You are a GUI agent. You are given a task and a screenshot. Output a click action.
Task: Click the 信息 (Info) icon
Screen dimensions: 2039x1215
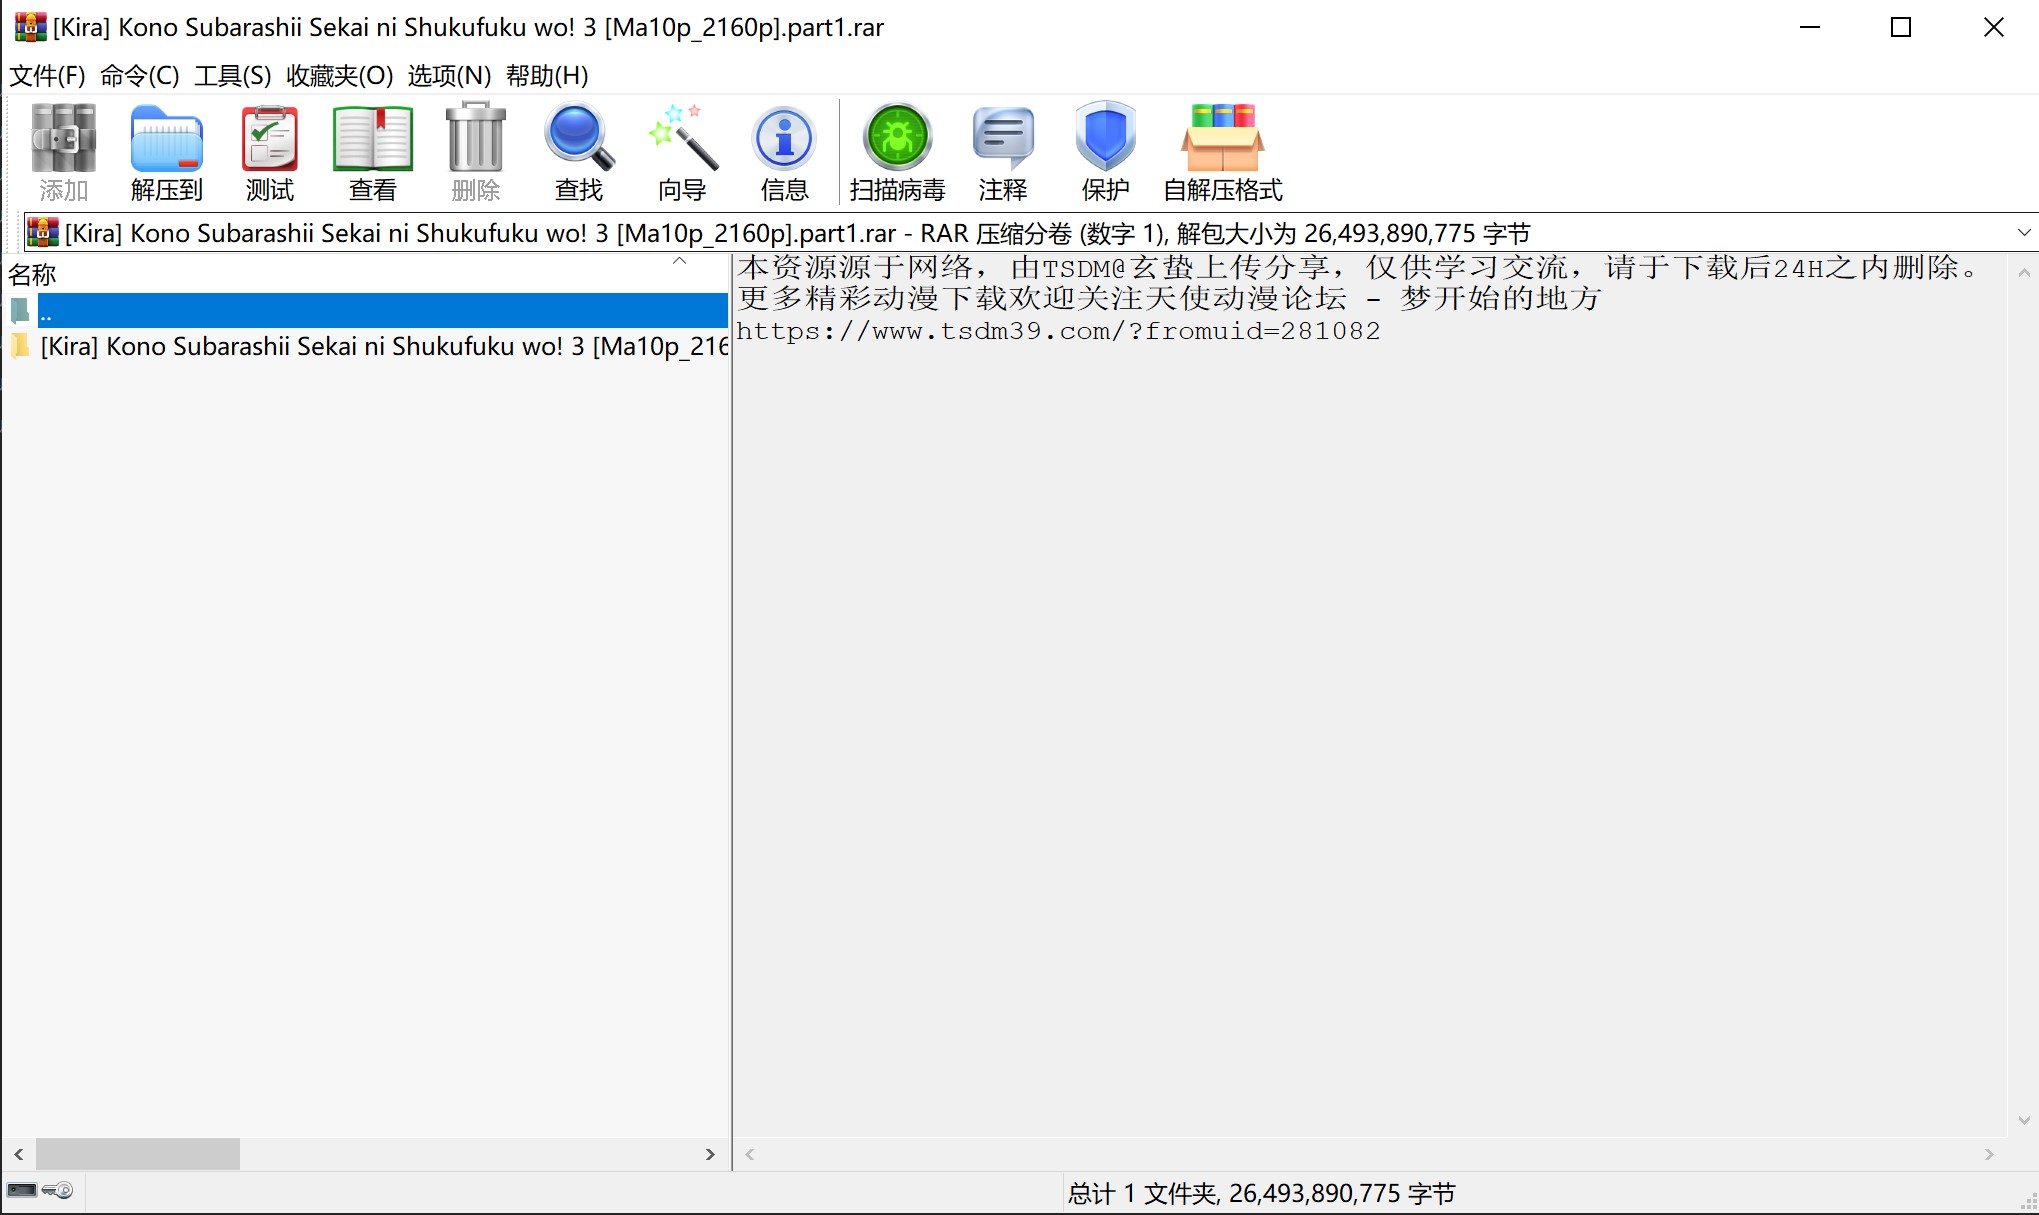pyautogui.click(x=784, y=152)
